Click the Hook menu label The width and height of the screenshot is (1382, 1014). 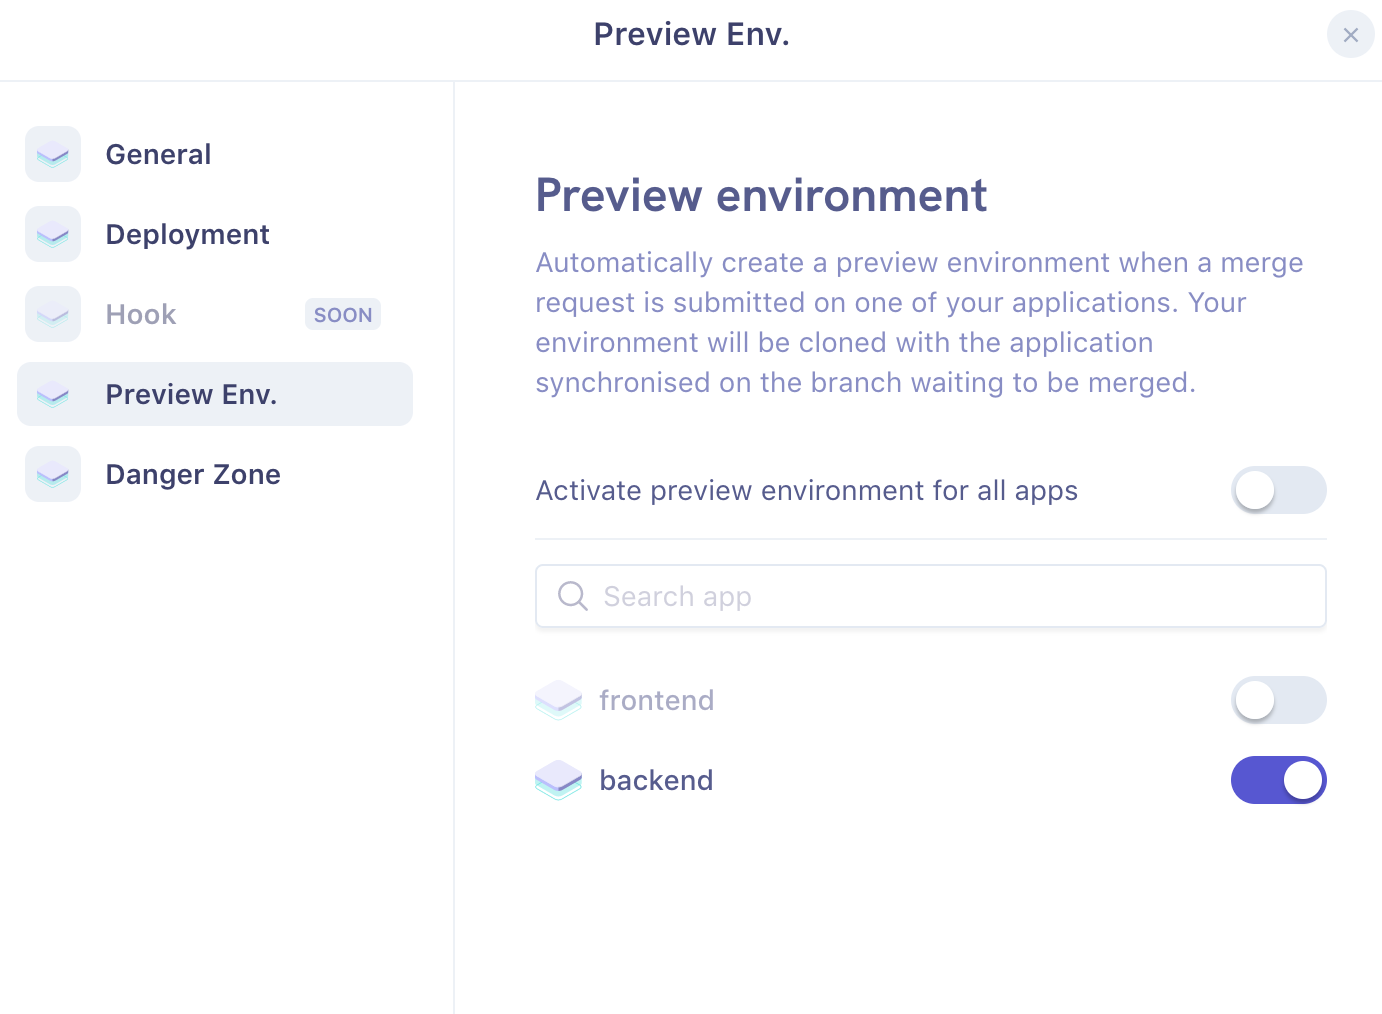point(141,314)
